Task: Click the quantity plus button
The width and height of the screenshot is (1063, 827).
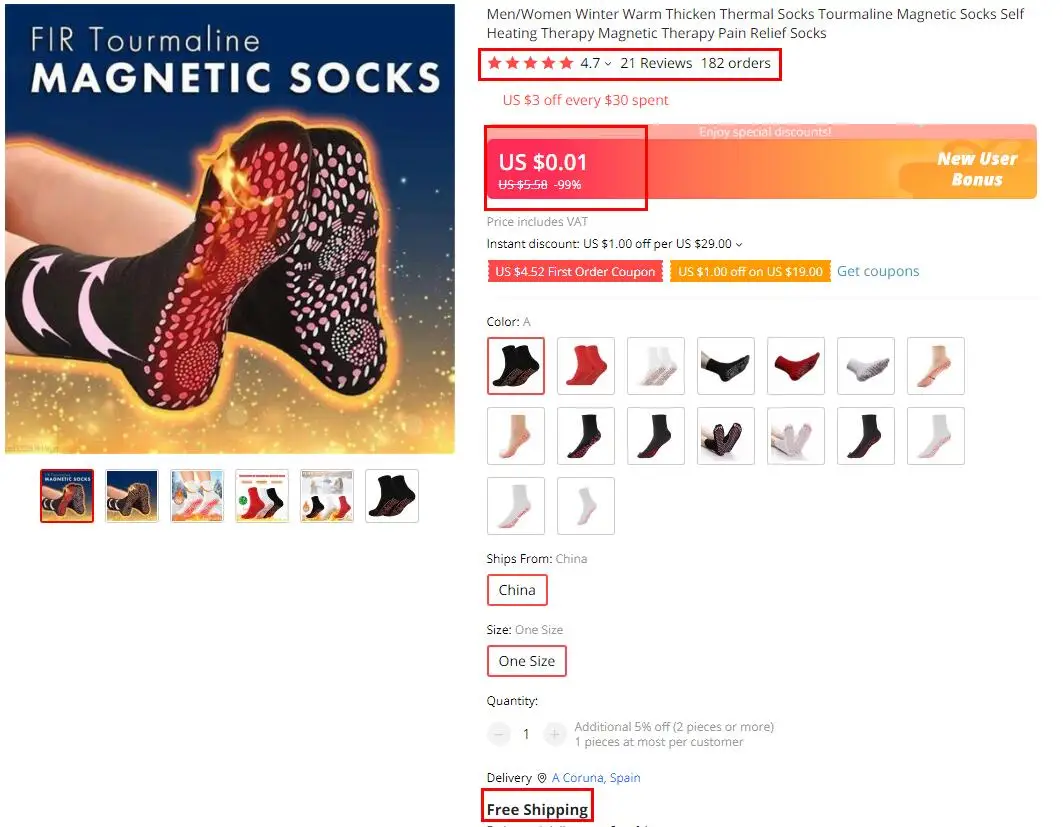Action: 555,735
